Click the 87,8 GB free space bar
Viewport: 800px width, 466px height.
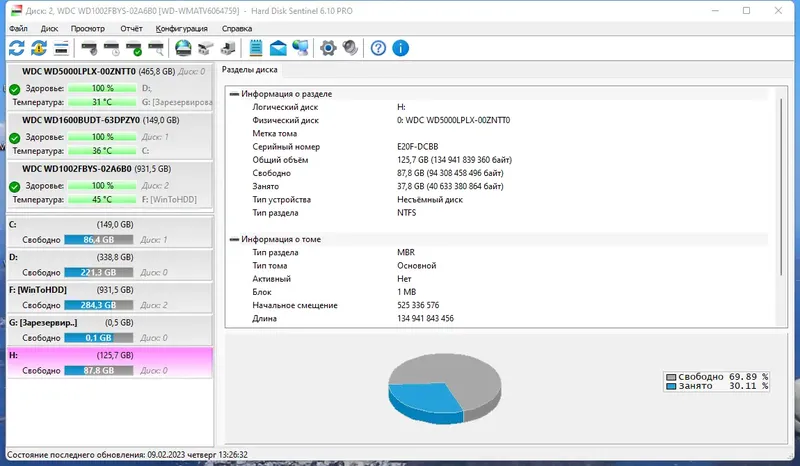pos(99,371)
